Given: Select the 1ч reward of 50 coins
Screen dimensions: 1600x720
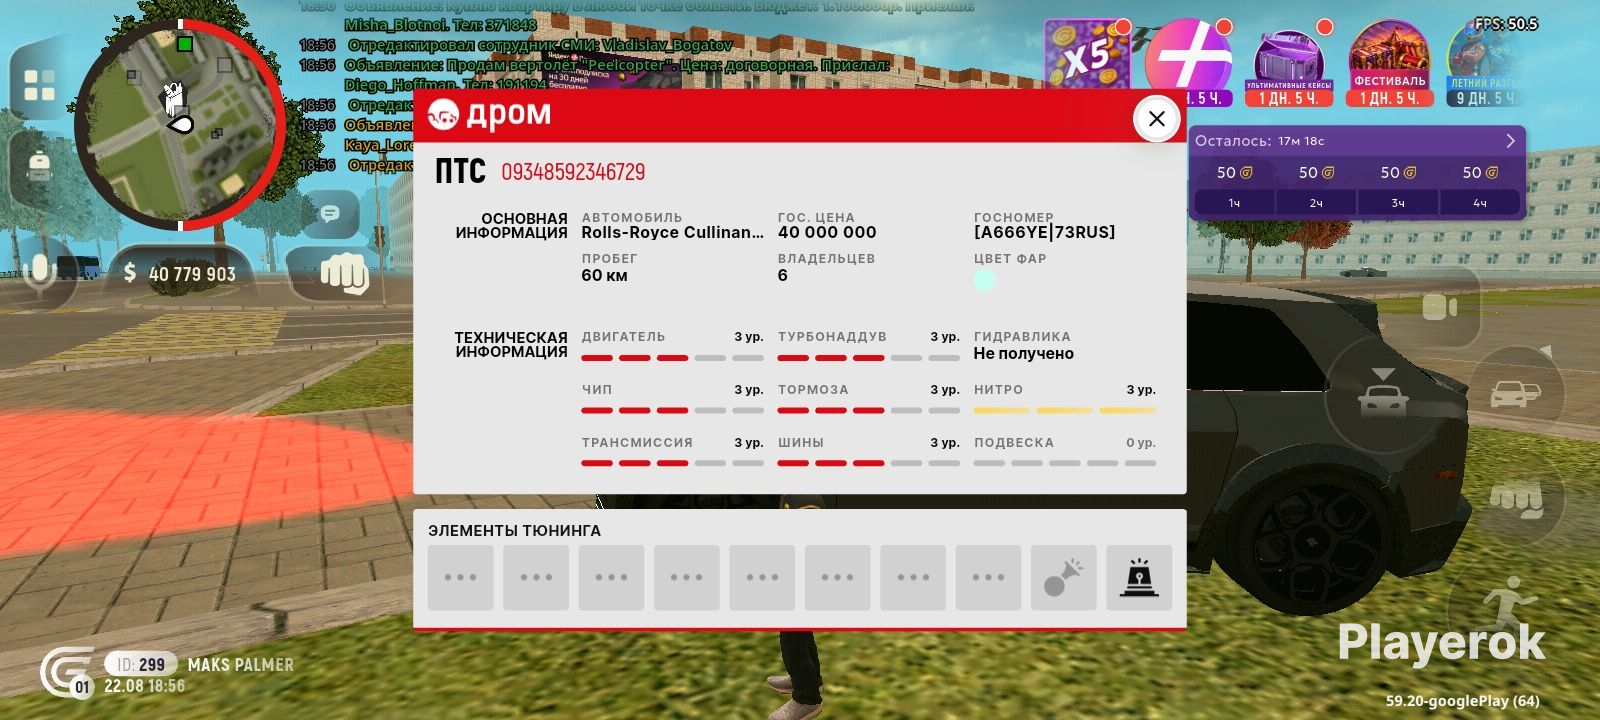Looking at the screenshot, I should click(1234, 187).
